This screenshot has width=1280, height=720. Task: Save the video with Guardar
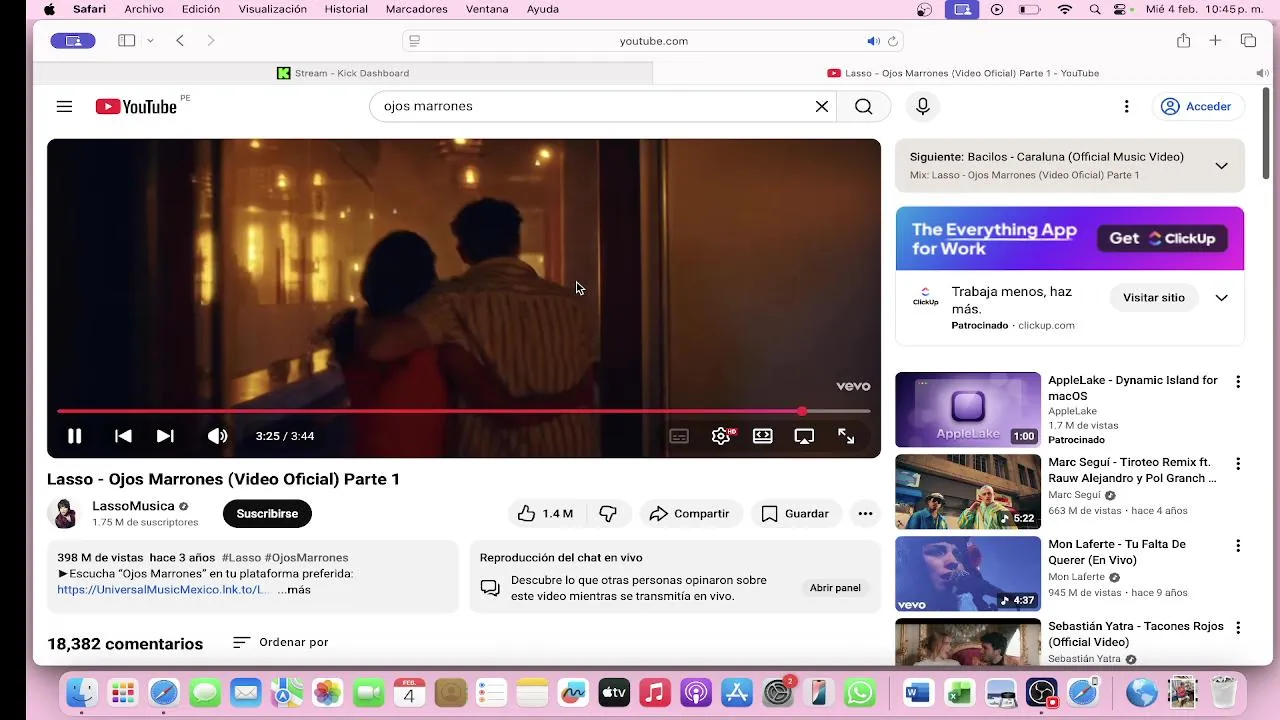pos(796,513)
